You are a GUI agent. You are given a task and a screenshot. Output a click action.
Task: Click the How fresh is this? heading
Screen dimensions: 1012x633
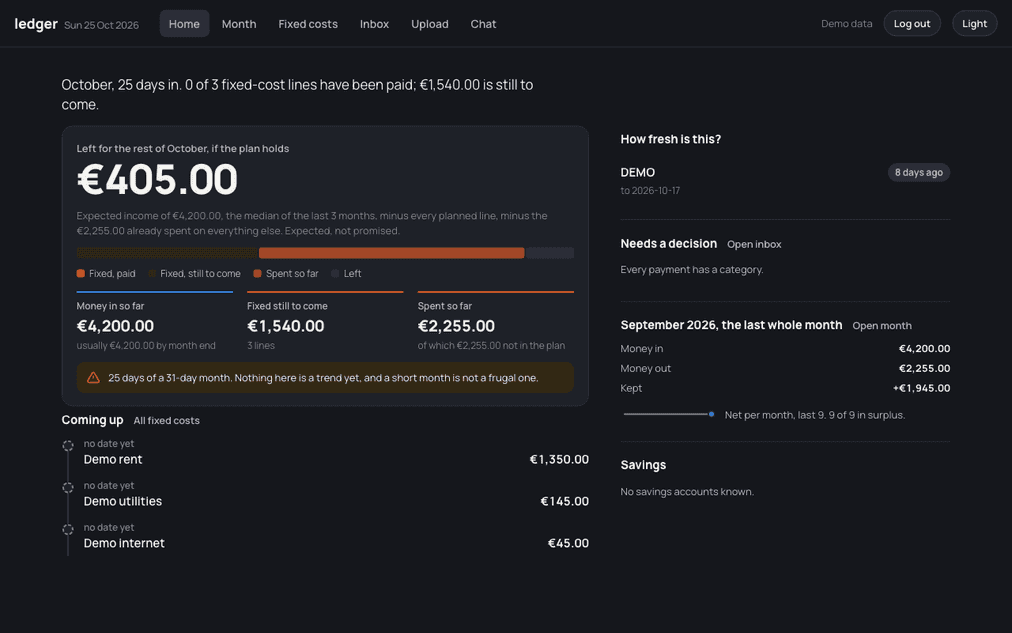(671, 139)
